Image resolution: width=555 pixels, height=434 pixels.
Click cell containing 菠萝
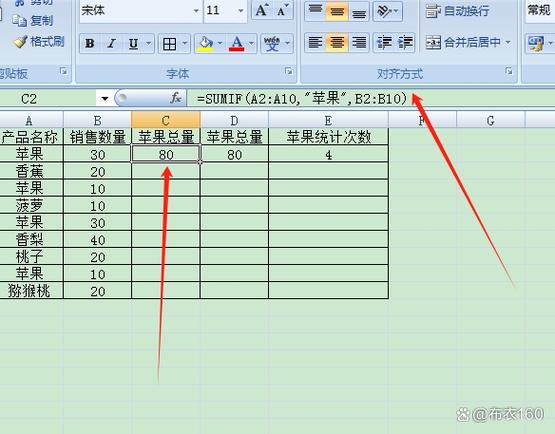coord(31,205)
